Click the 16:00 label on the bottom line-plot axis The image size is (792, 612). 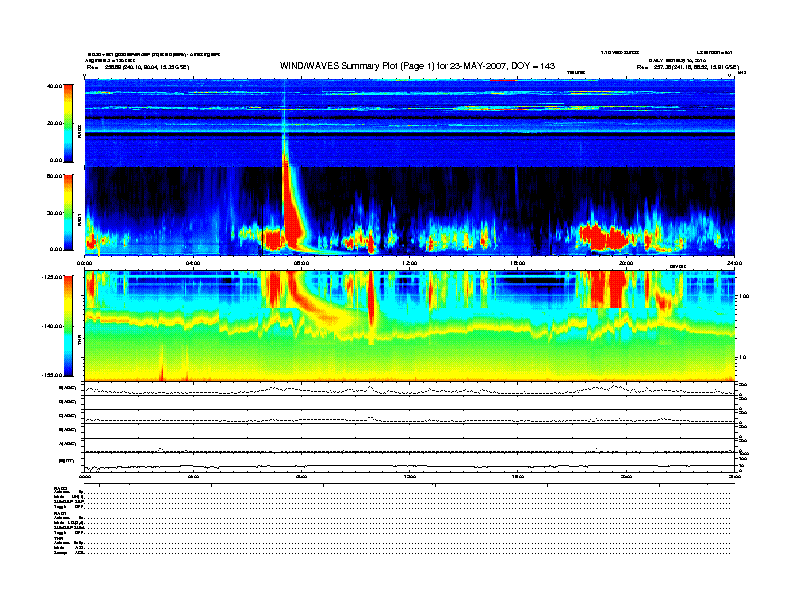[518, 477]
